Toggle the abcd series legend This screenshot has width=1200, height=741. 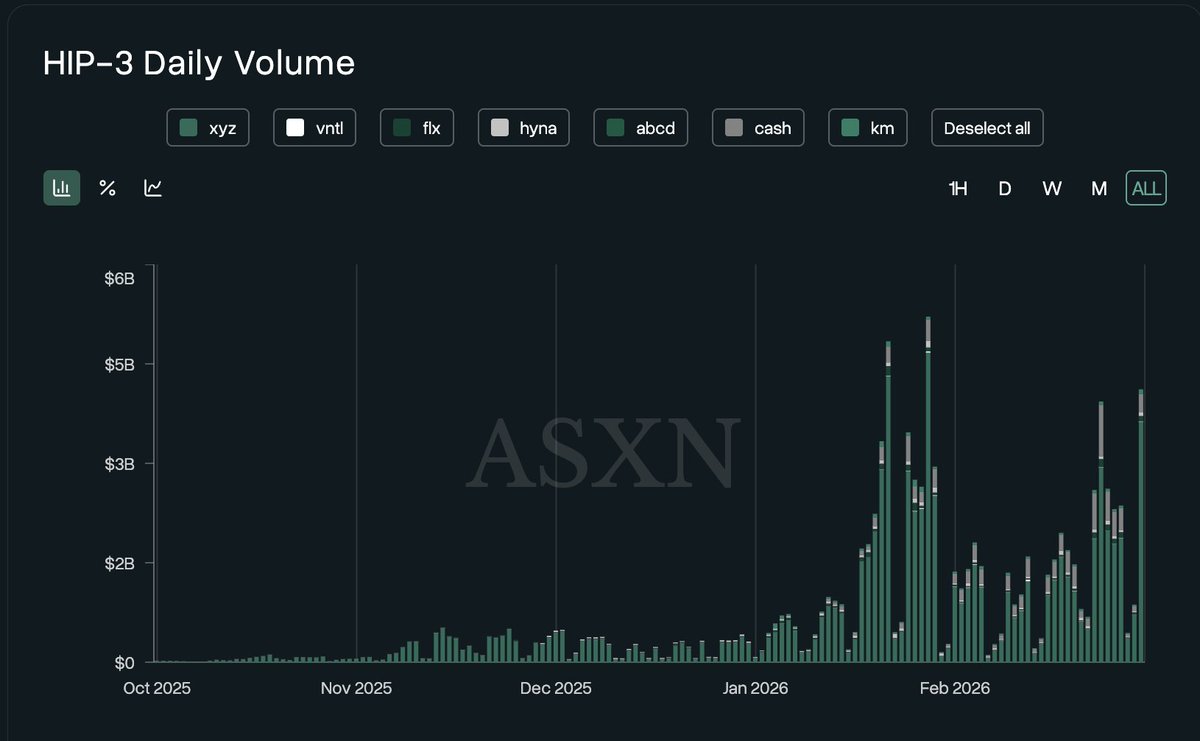pos(640,128)
